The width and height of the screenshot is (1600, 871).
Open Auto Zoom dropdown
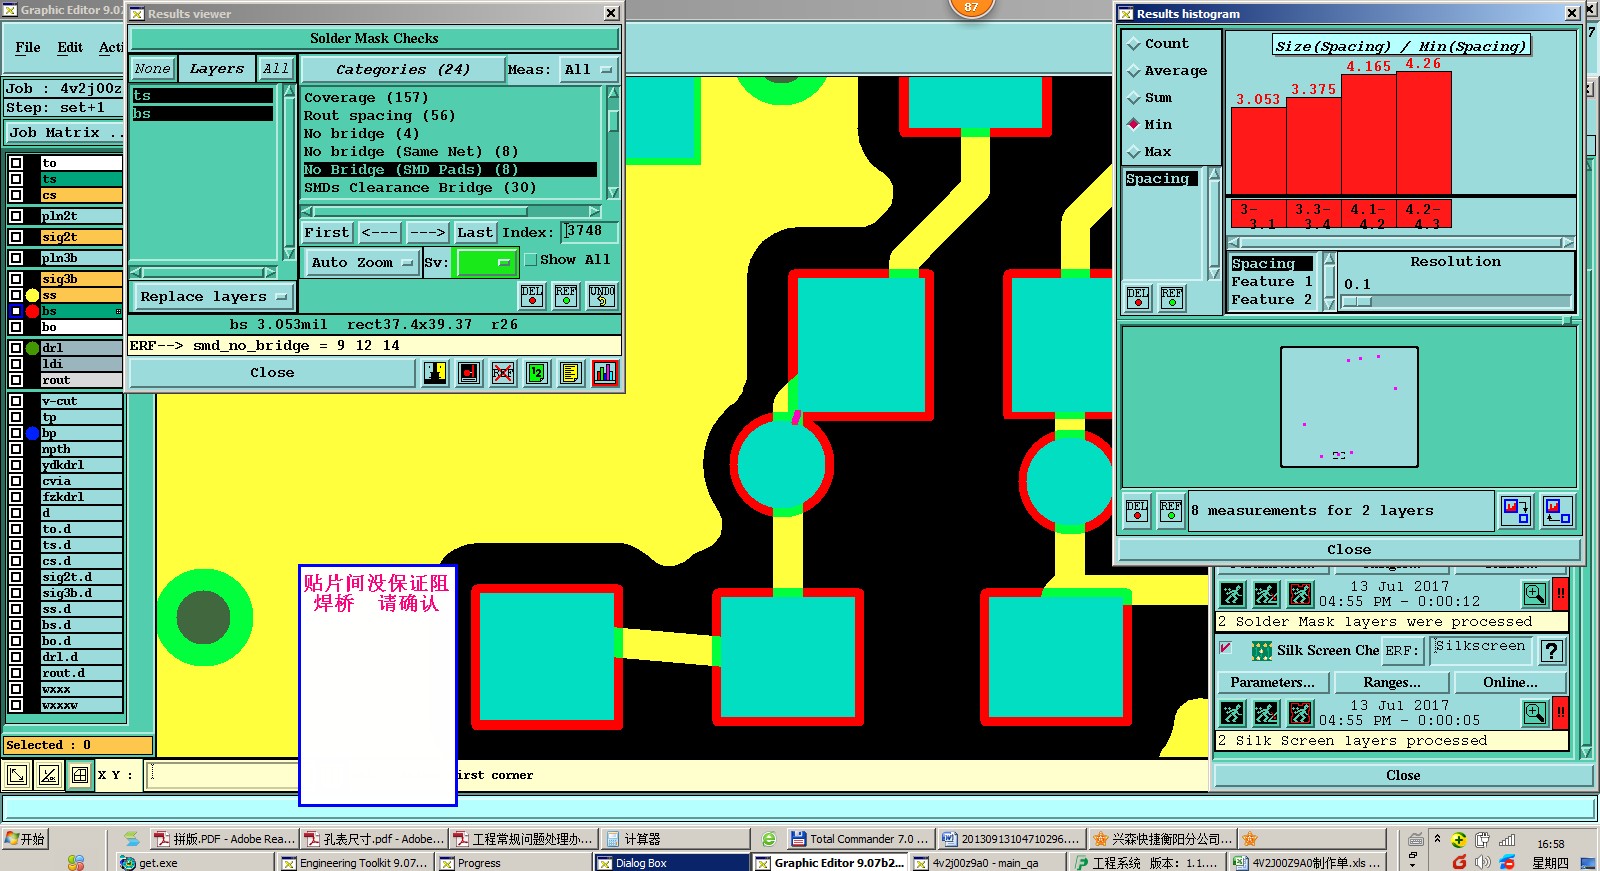tap(361, 263)
